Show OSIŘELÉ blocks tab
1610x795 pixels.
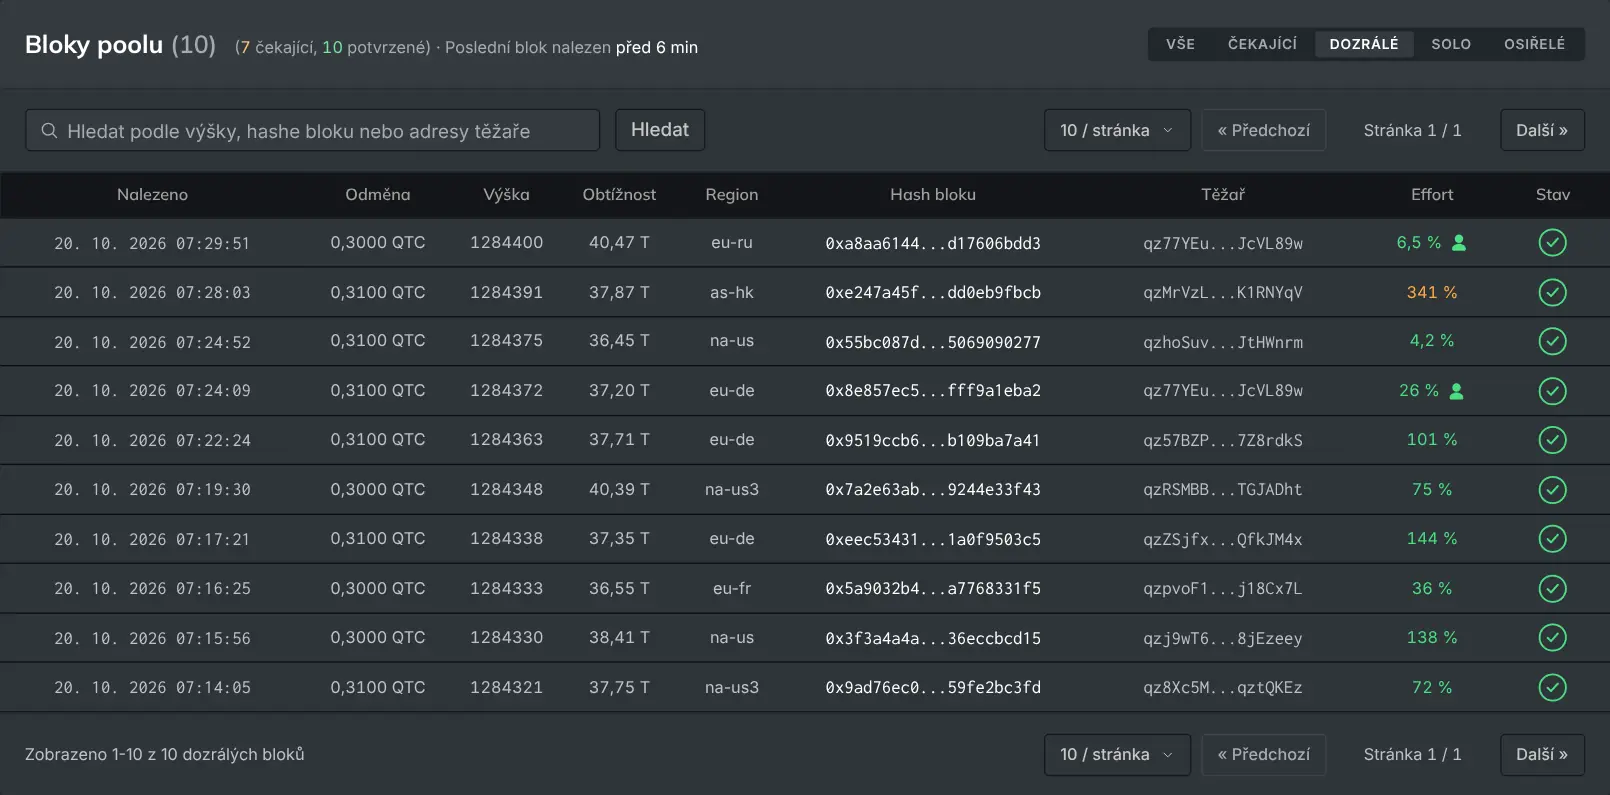(1535, 44)
